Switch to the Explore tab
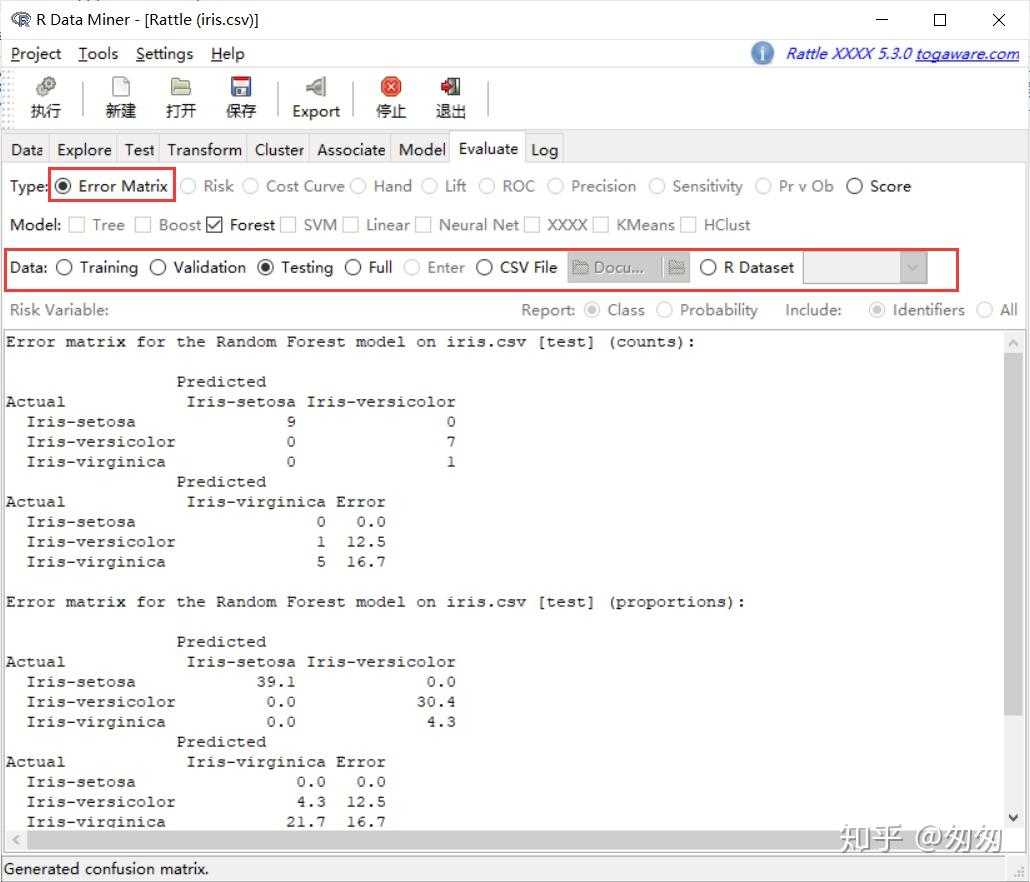1030x882 pixels. pyautogui.click(x=84, y=150)
